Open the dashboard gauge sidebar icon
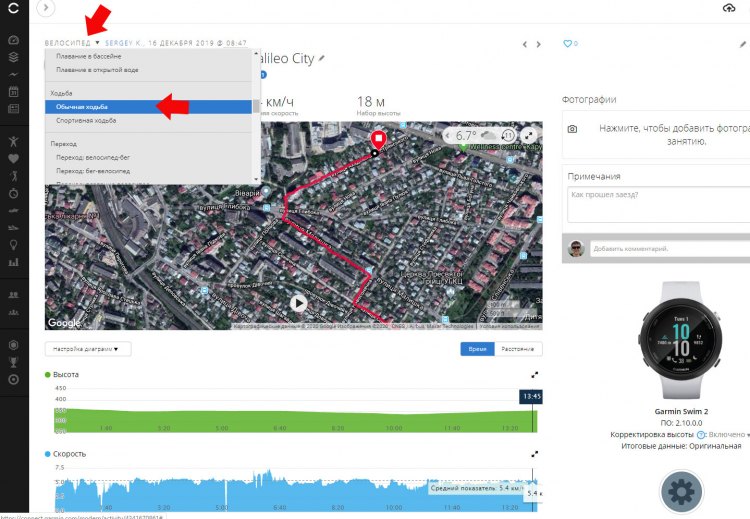The image size is (750, 519). tap(14, 40)
